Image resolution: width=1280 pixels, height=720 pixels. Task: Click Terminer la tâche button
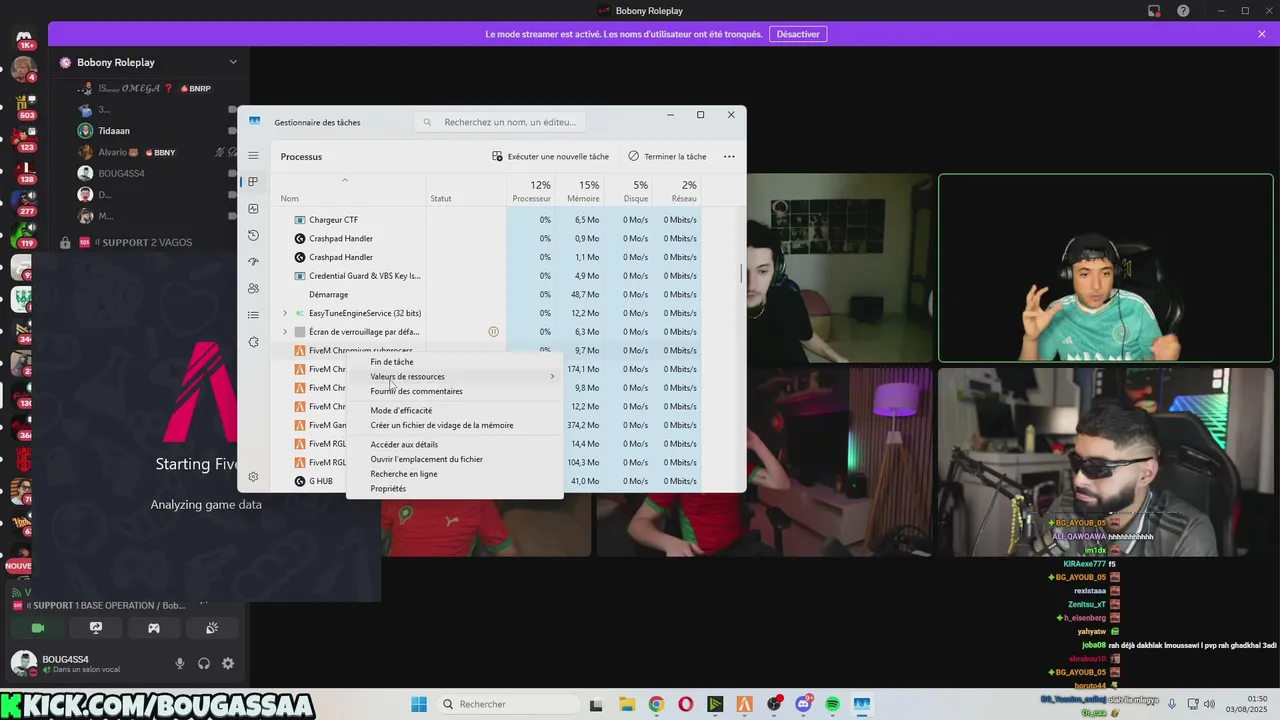(x=667, y=156)
